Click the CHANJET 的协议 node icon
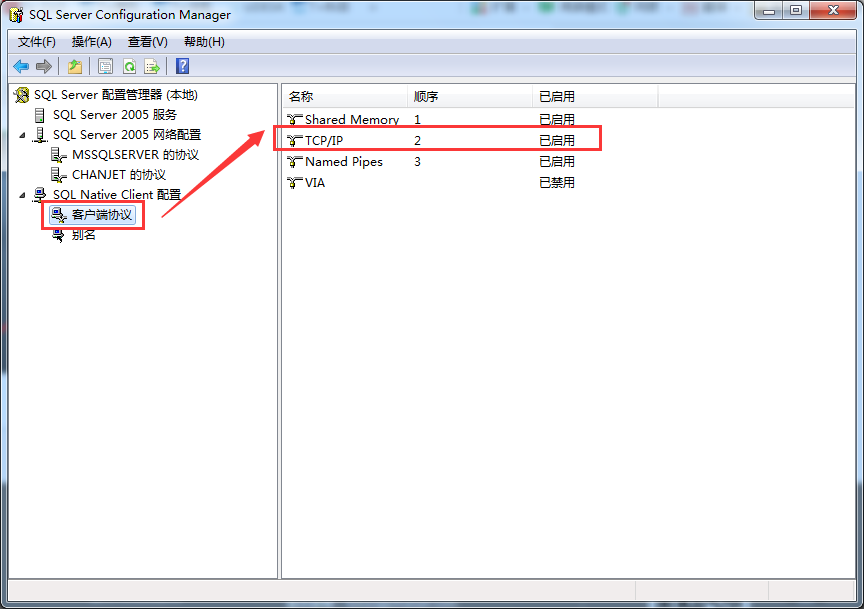Screen dimensions: 864x609 pos(58,175)
